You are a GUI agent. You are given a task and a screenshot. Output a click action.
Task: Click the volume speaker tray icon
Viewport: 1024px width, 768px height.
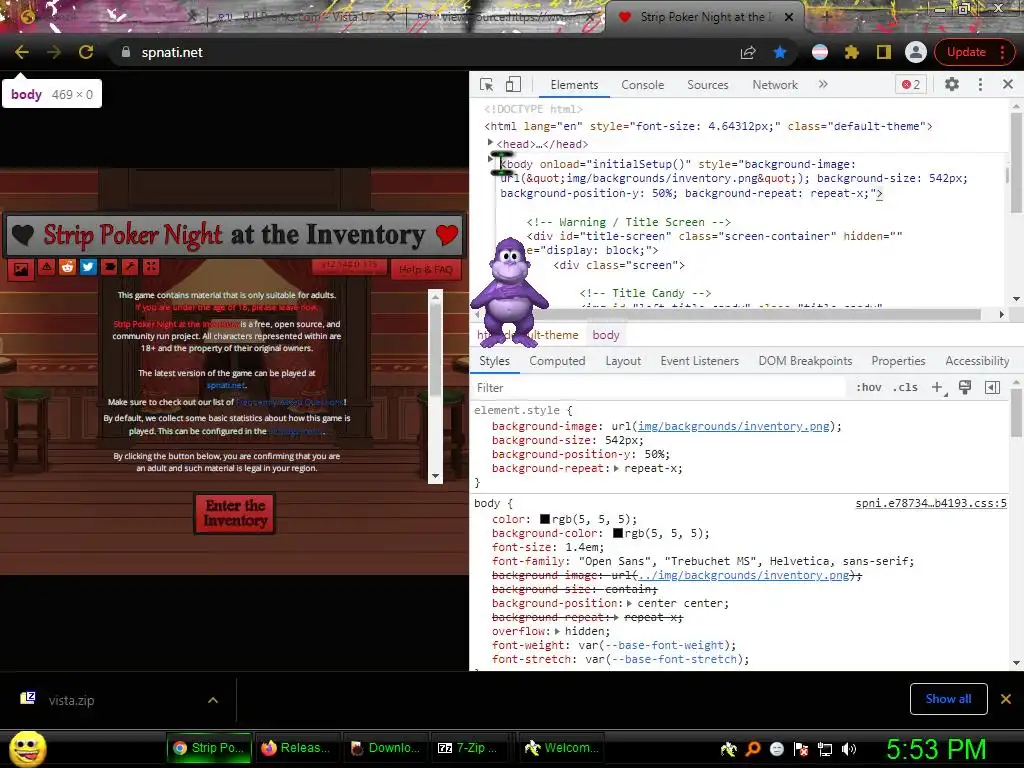pos(849,749)
